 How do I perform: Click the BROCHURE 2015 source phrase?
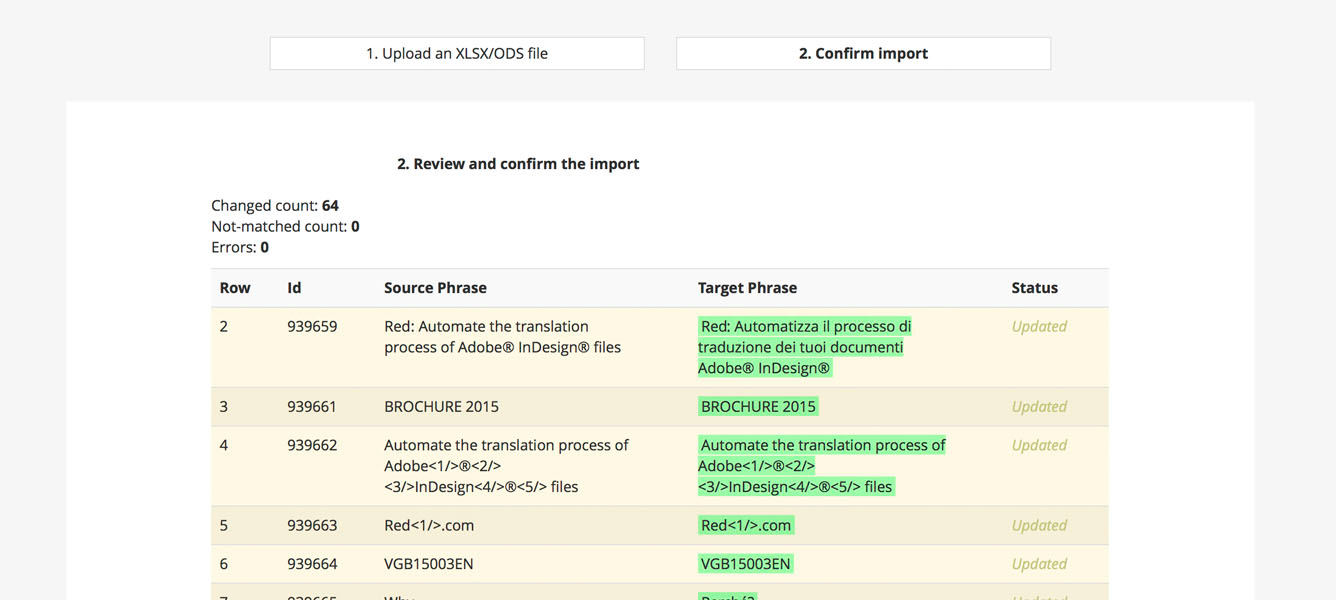[x=441, y=407]
